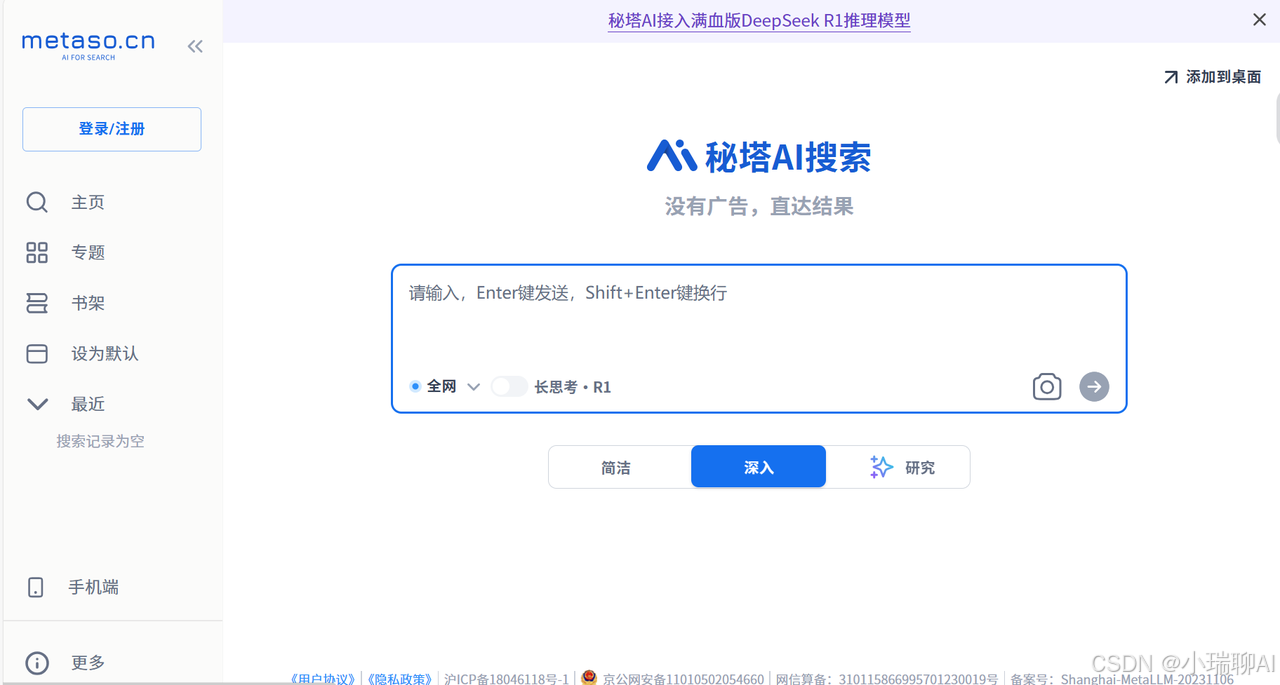
Task: Toggle the 长思考·R1 switch
Action: coord(509,386)
